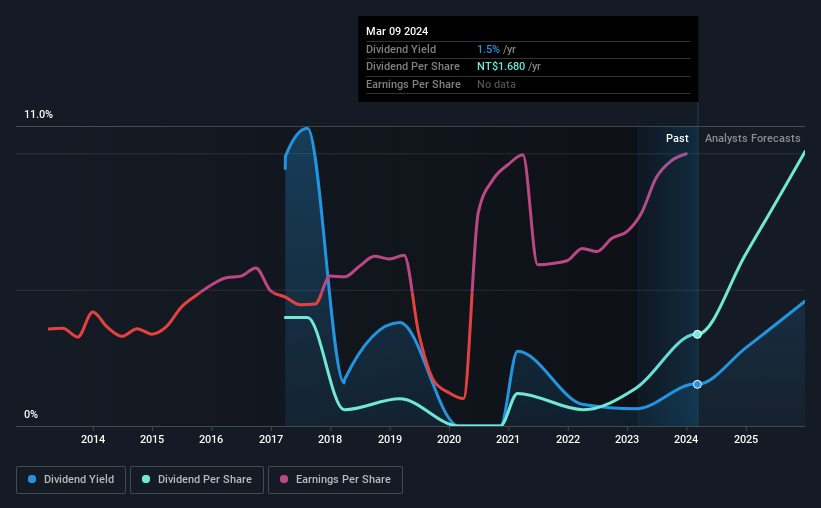Select the 2025 year label on the axis
The height and width of the screenshot is (508, 821).
tap(746, 439)
